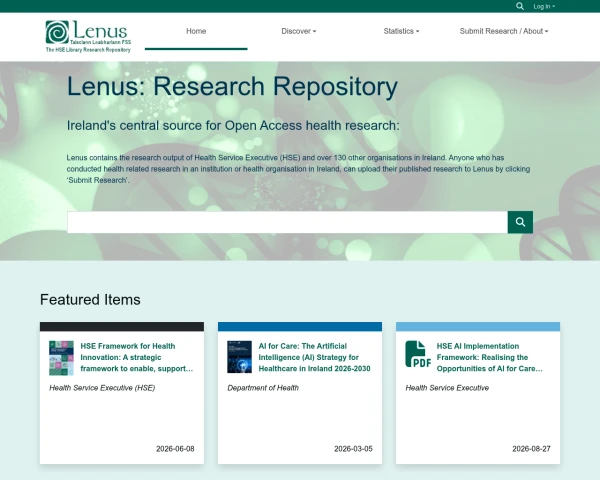This screenshot has width=600, height=480.
Task: Click 'Department of Health' author text
Action: tap(263, 388)
